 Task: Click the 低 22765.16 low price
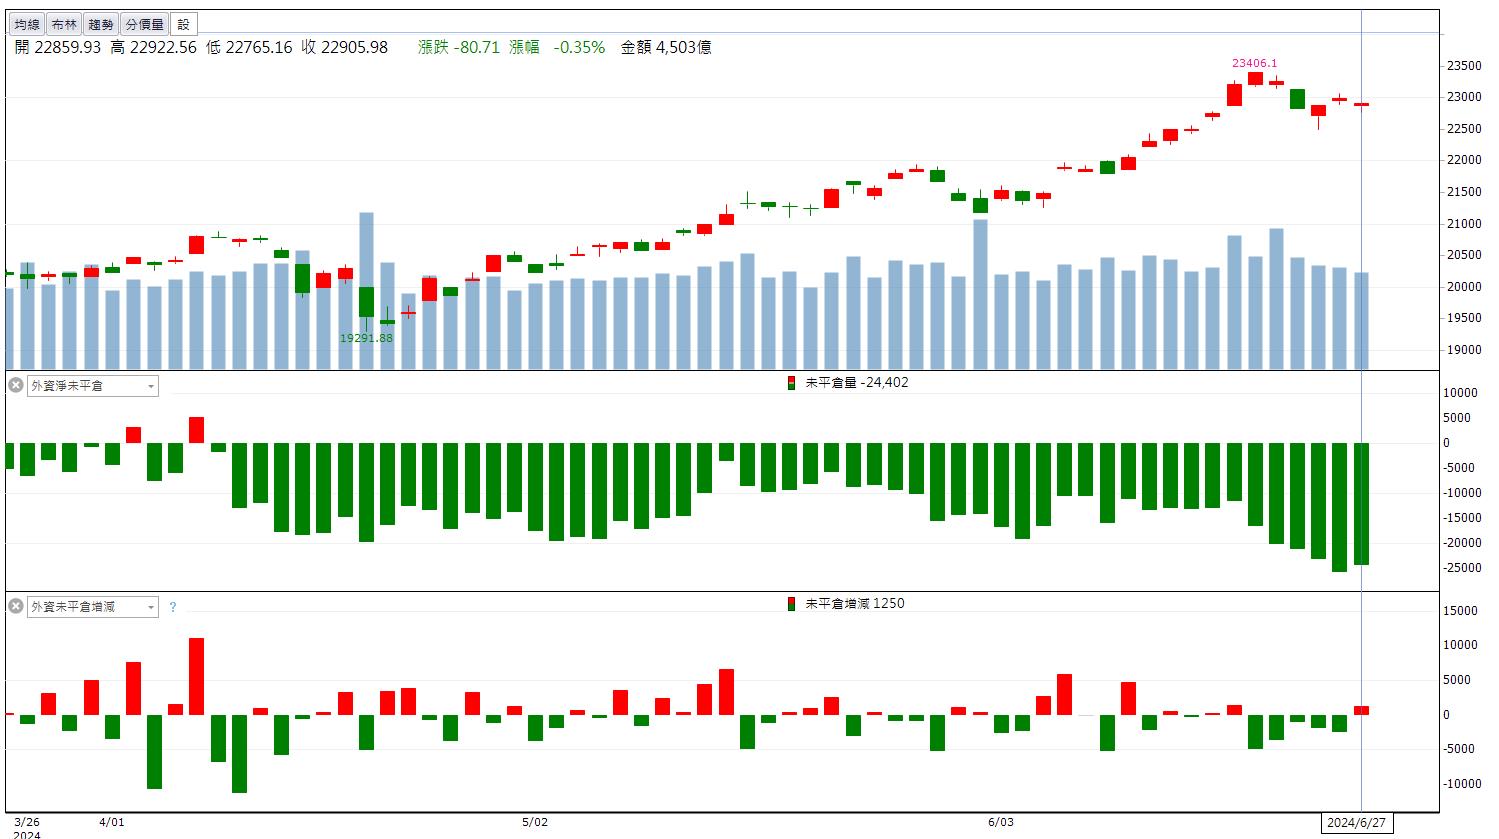[x=249, y=47]
